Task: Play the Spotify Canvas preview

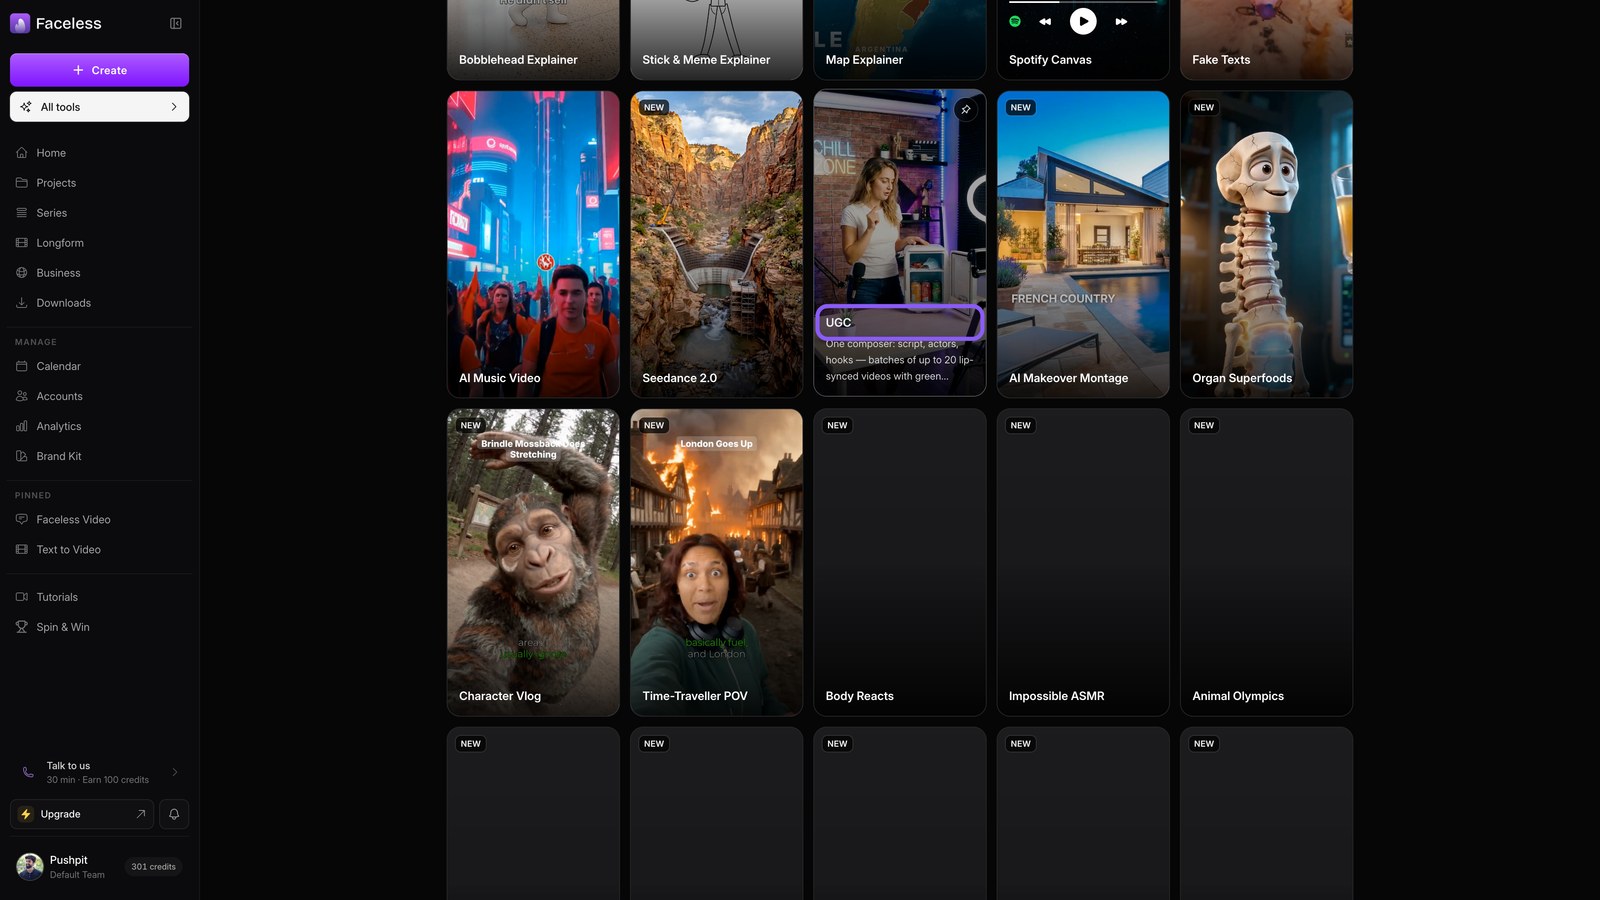Action: [x=1083, y=21]
